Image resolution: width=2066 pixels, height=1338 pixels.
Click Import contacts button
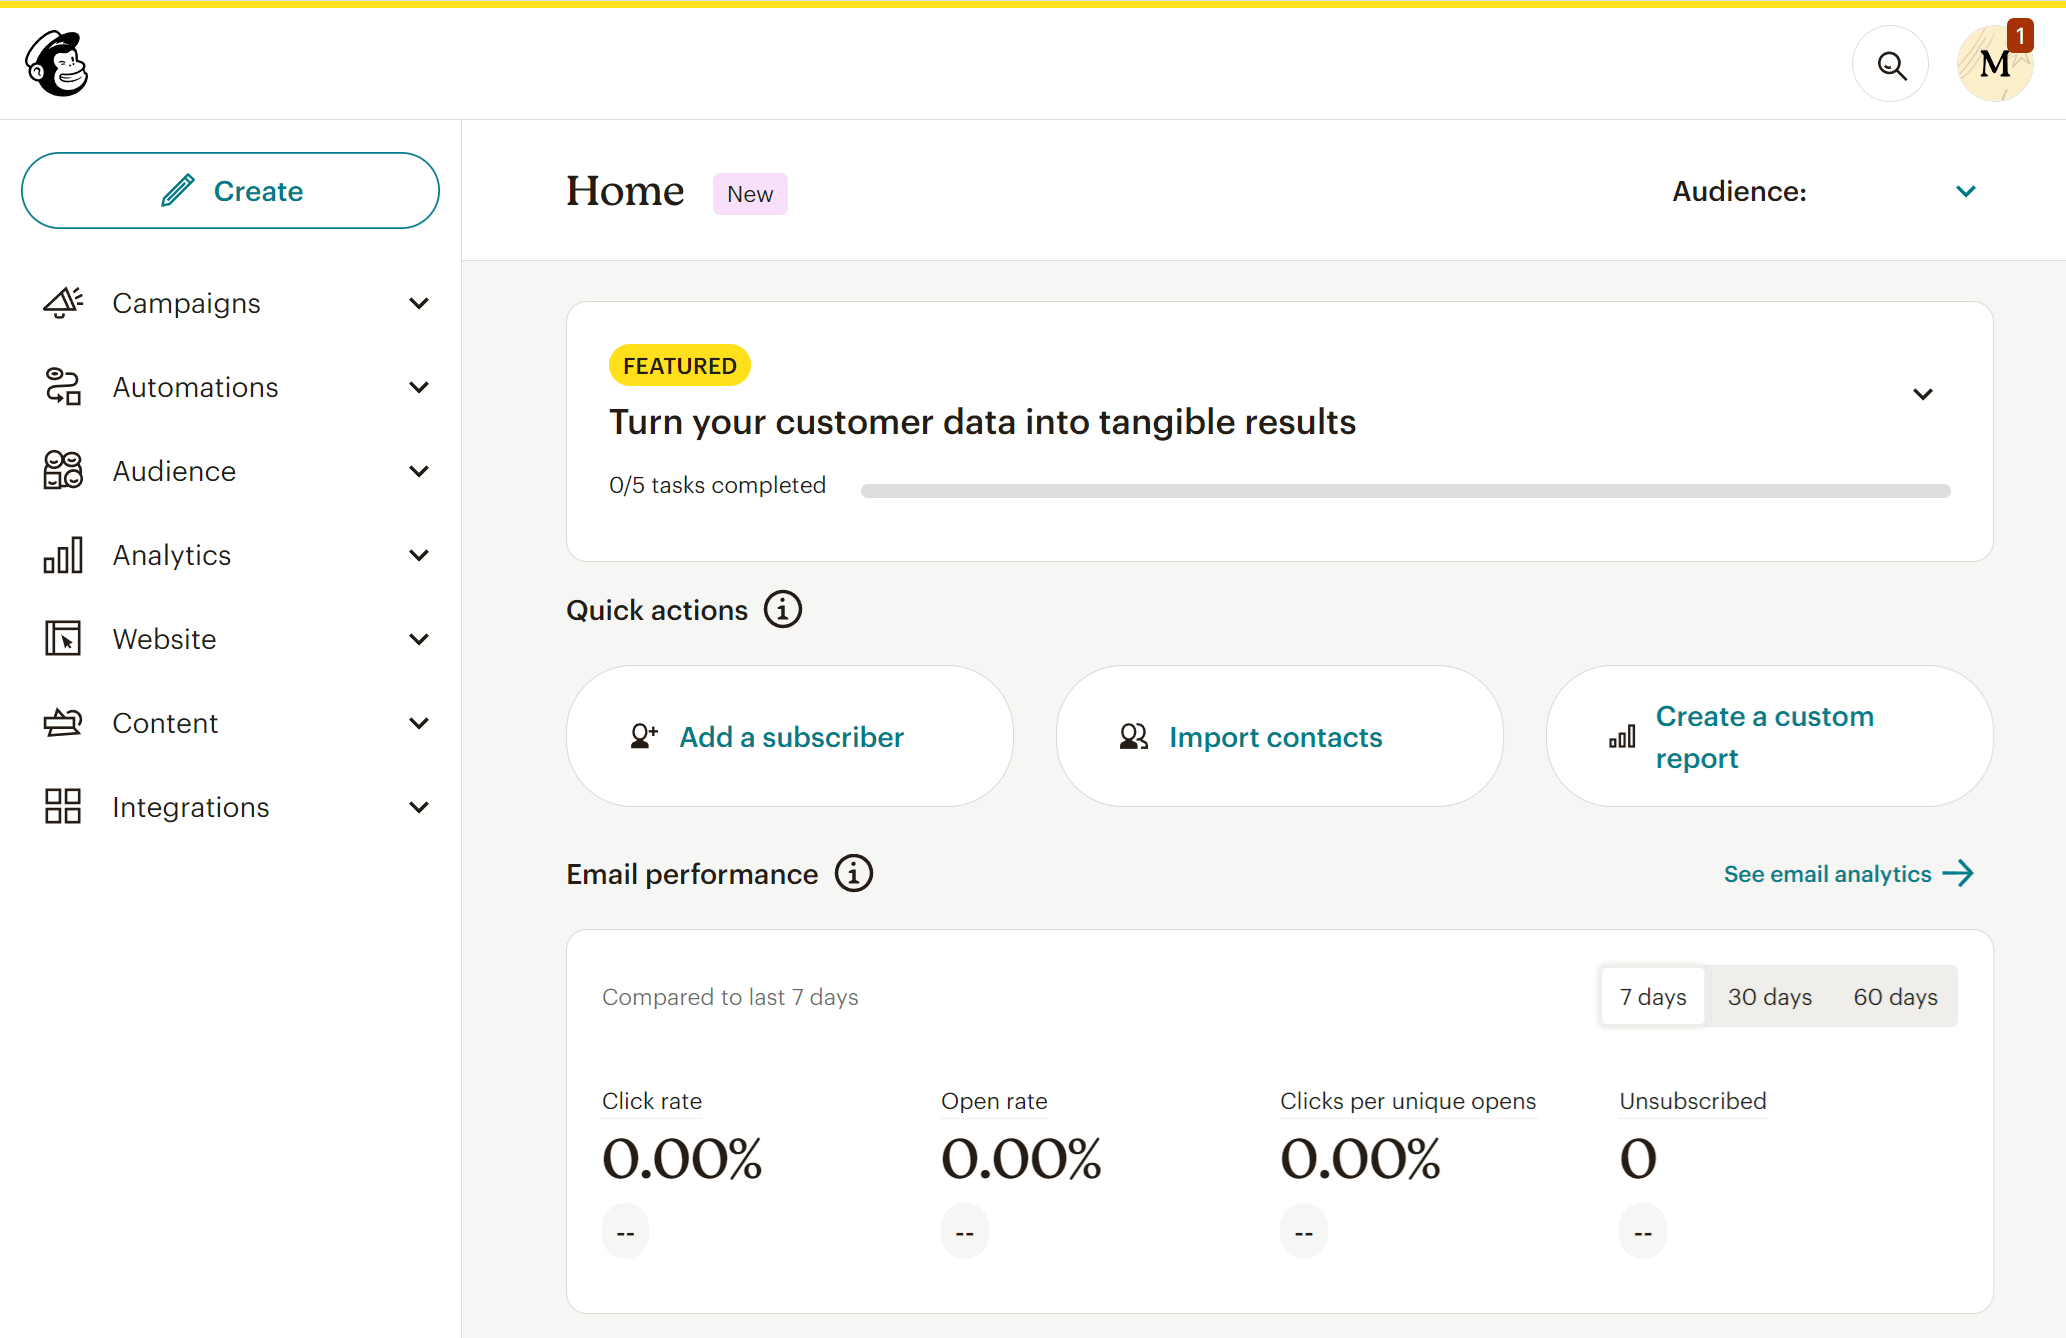click(x=1278, y=737)
